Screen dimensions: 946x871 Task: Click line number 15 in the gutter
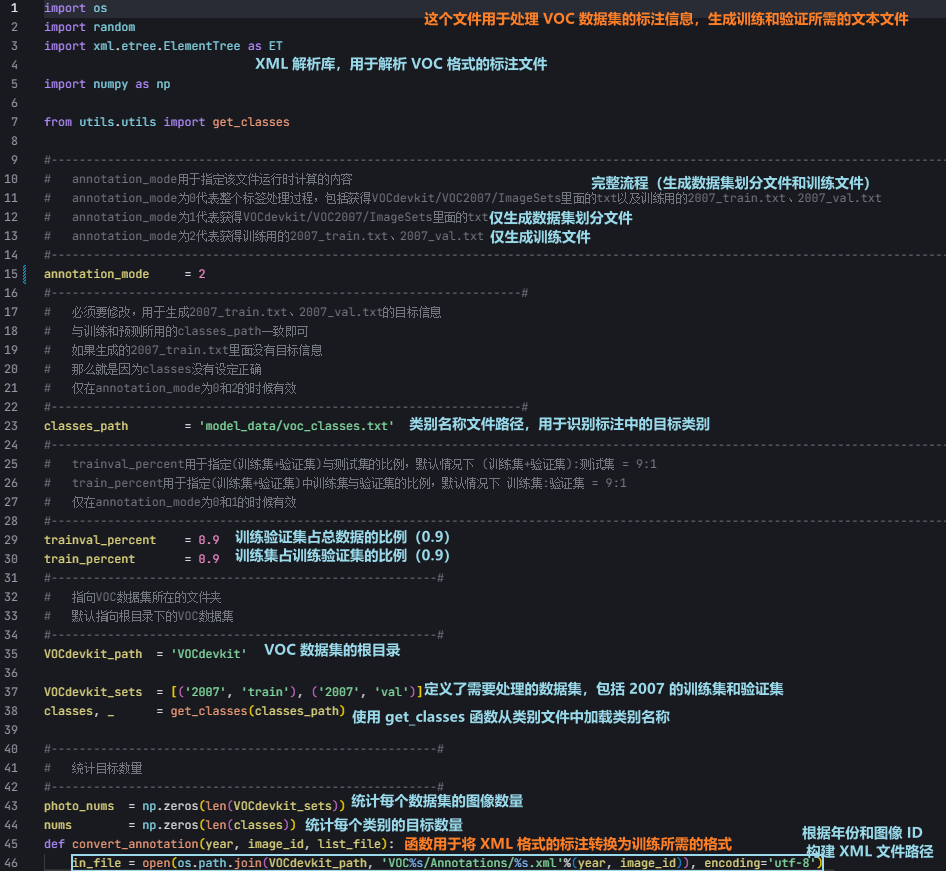click(x=13, y=273)
